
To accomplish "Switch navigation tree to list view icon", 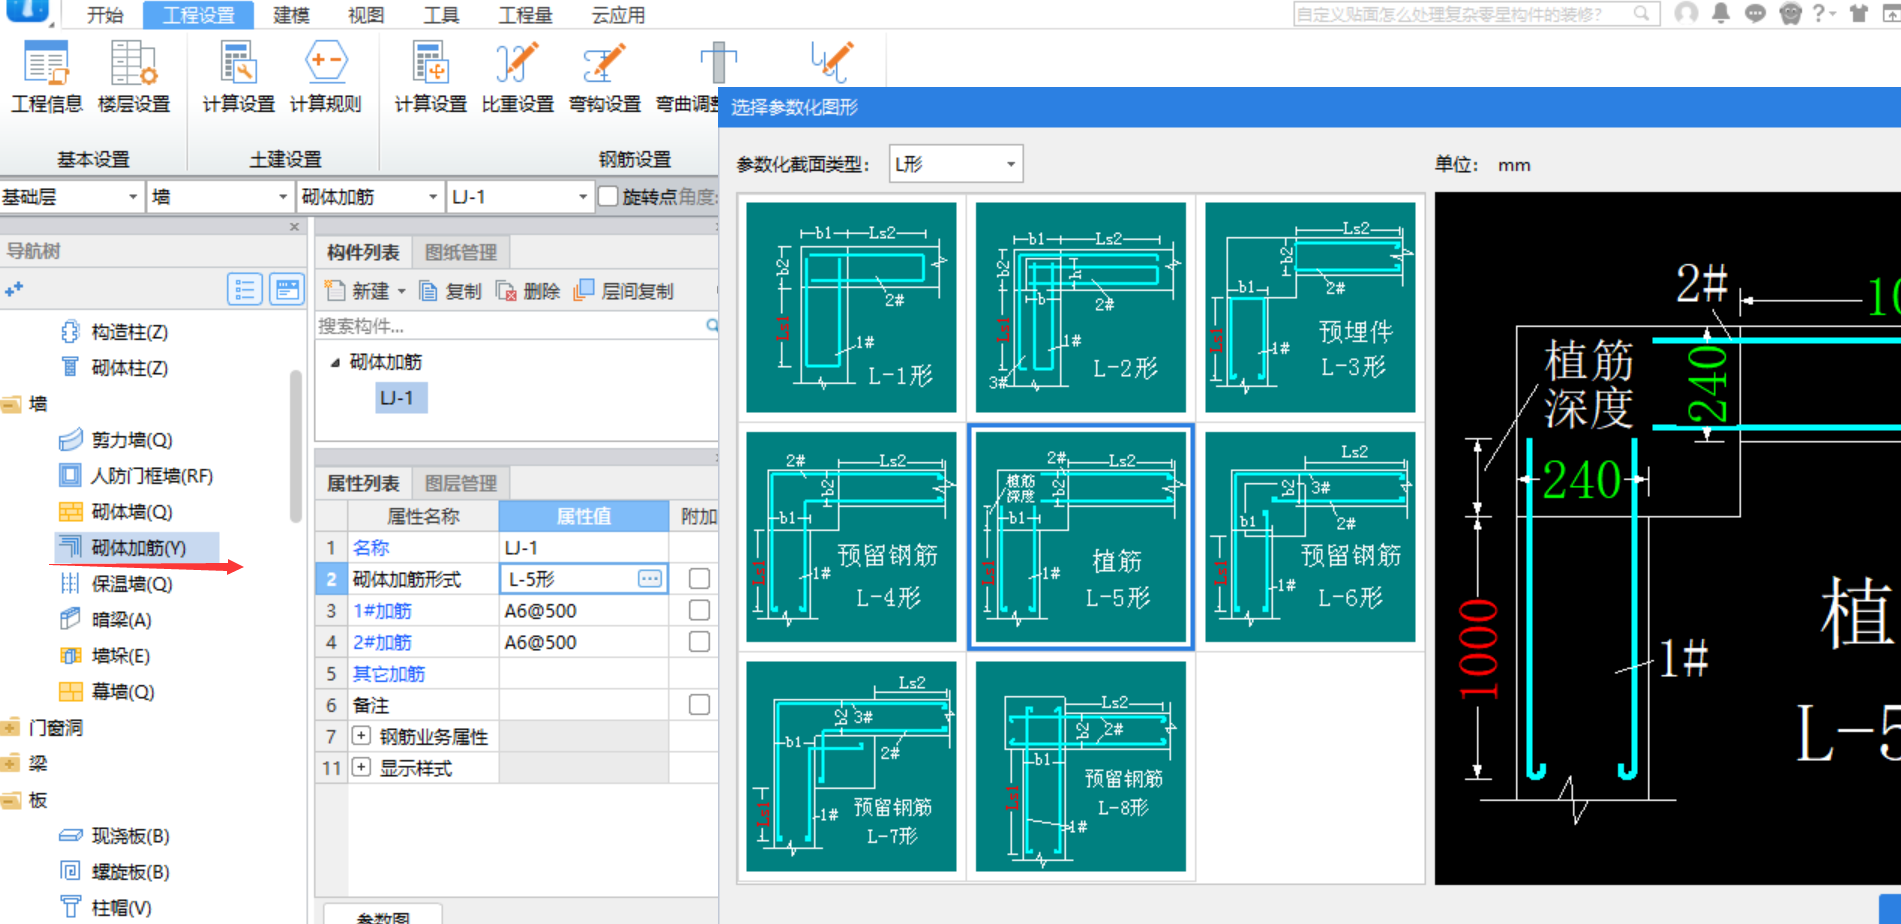I will pos(245,290).
